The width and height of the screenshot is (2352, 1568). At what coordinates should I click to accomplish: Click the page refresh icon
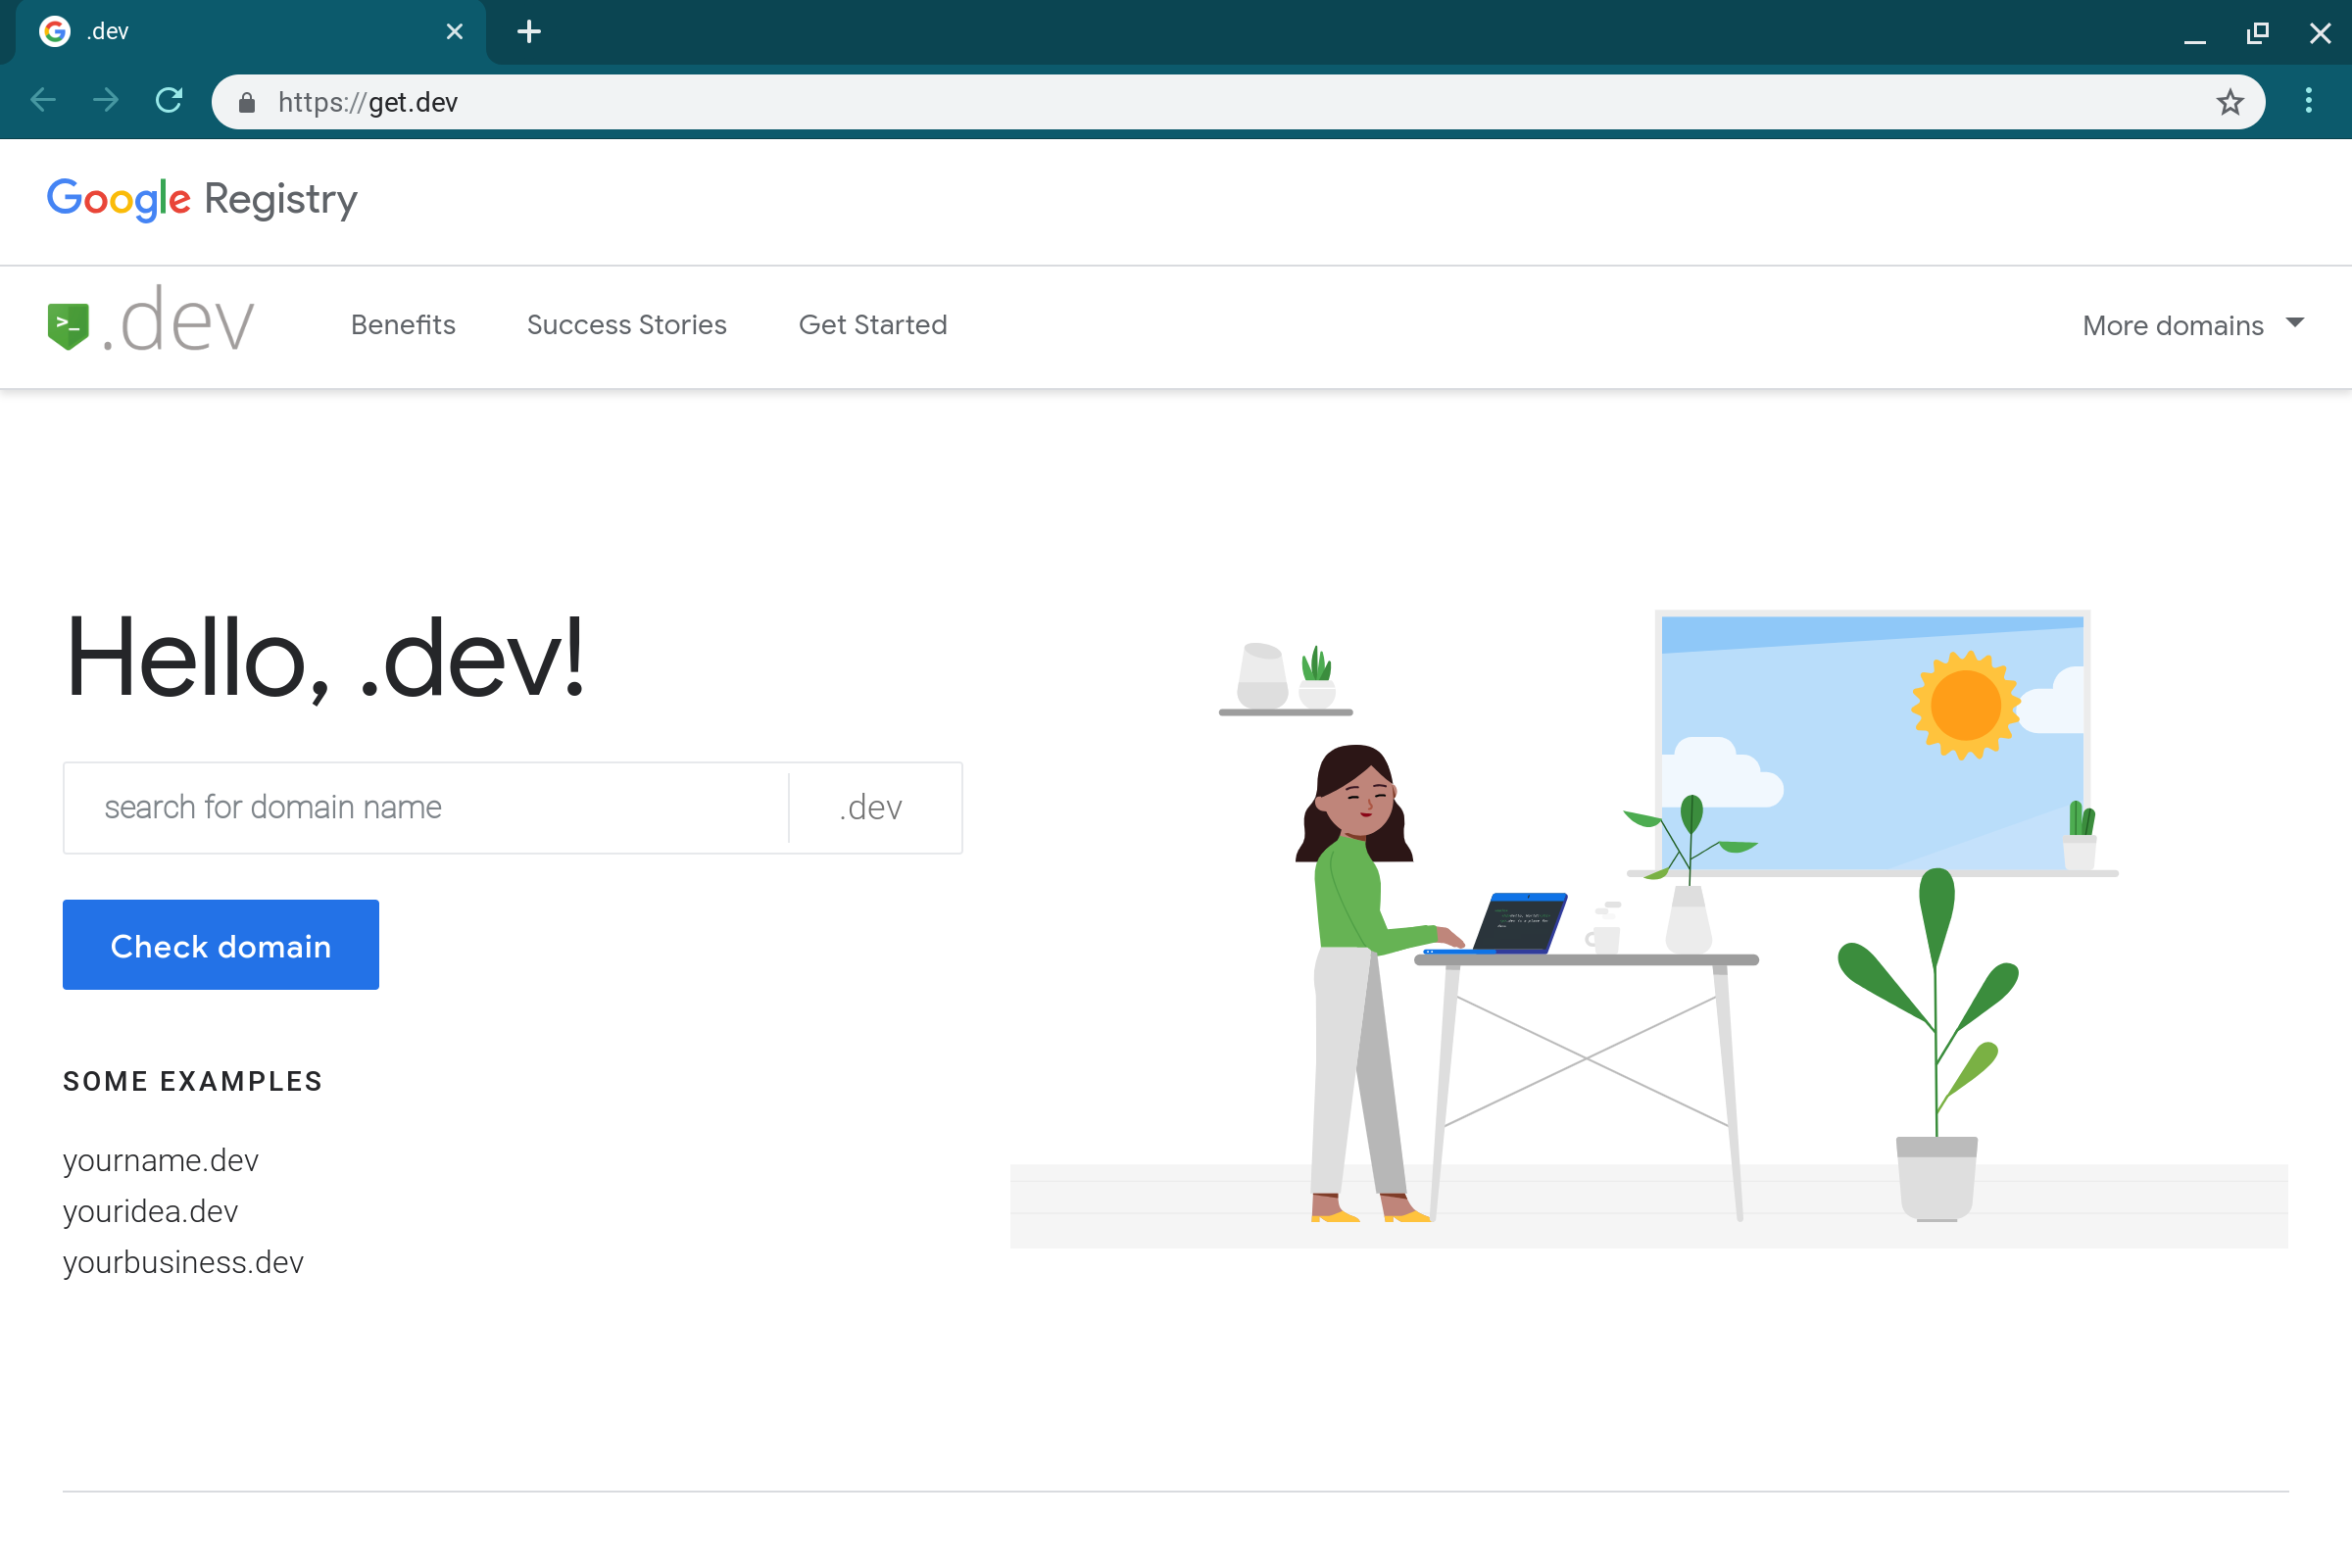click(x=168, y=100)
